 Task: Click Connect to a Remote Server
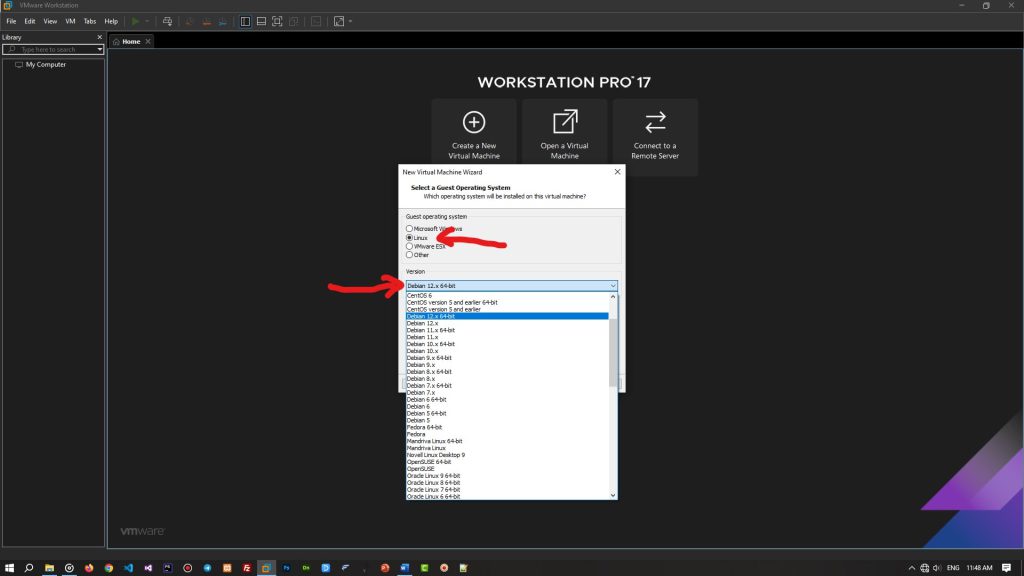coord(655,133)
